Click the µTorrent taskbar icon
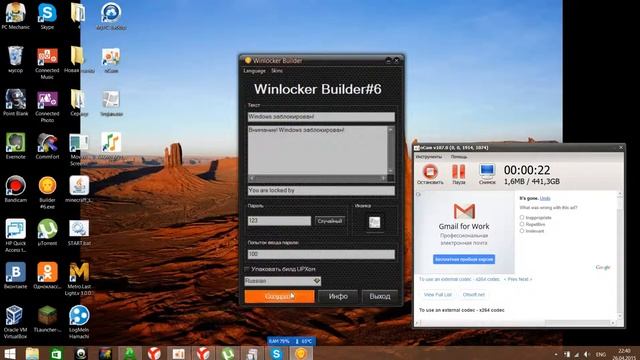 (227, 353)
